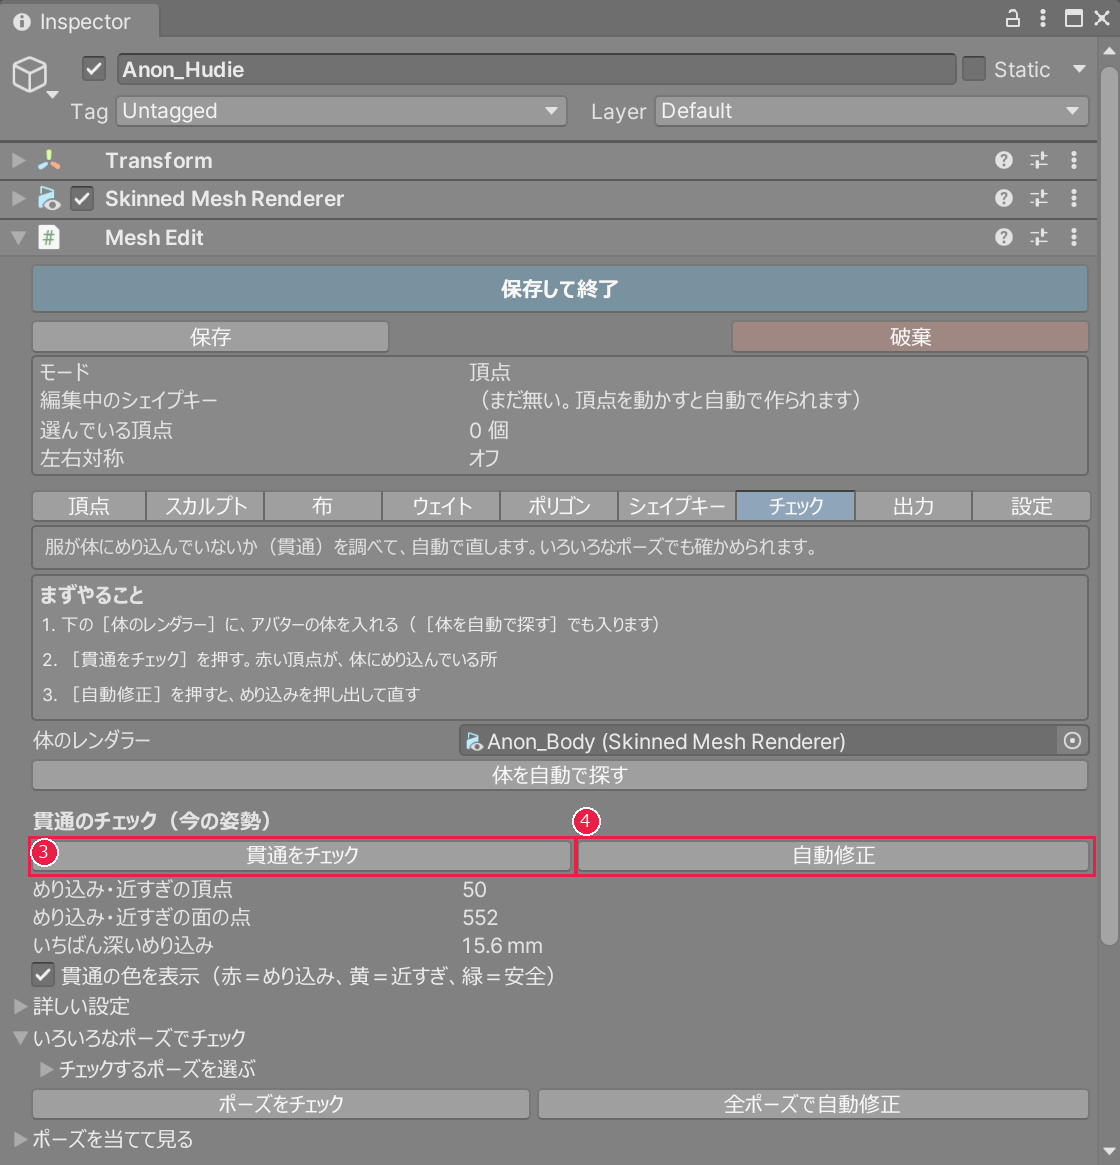
Task: Lock the Inspector with the padlock icon
Action: [1012, 19]
